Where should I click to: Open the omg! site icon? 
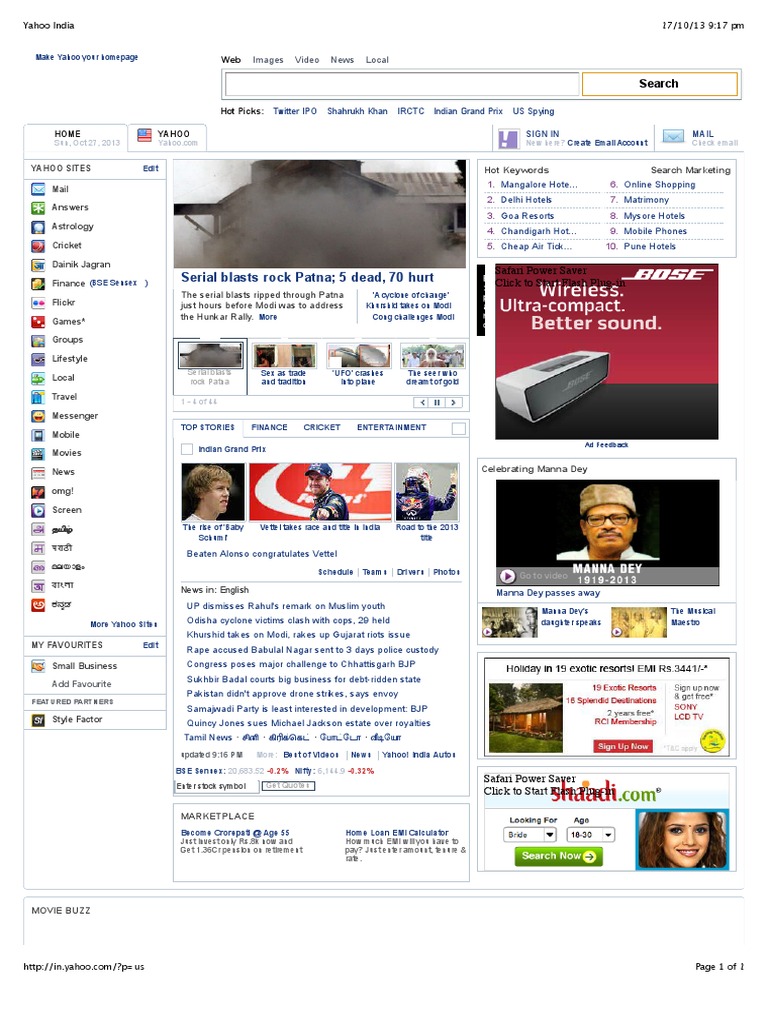point(38,491)
